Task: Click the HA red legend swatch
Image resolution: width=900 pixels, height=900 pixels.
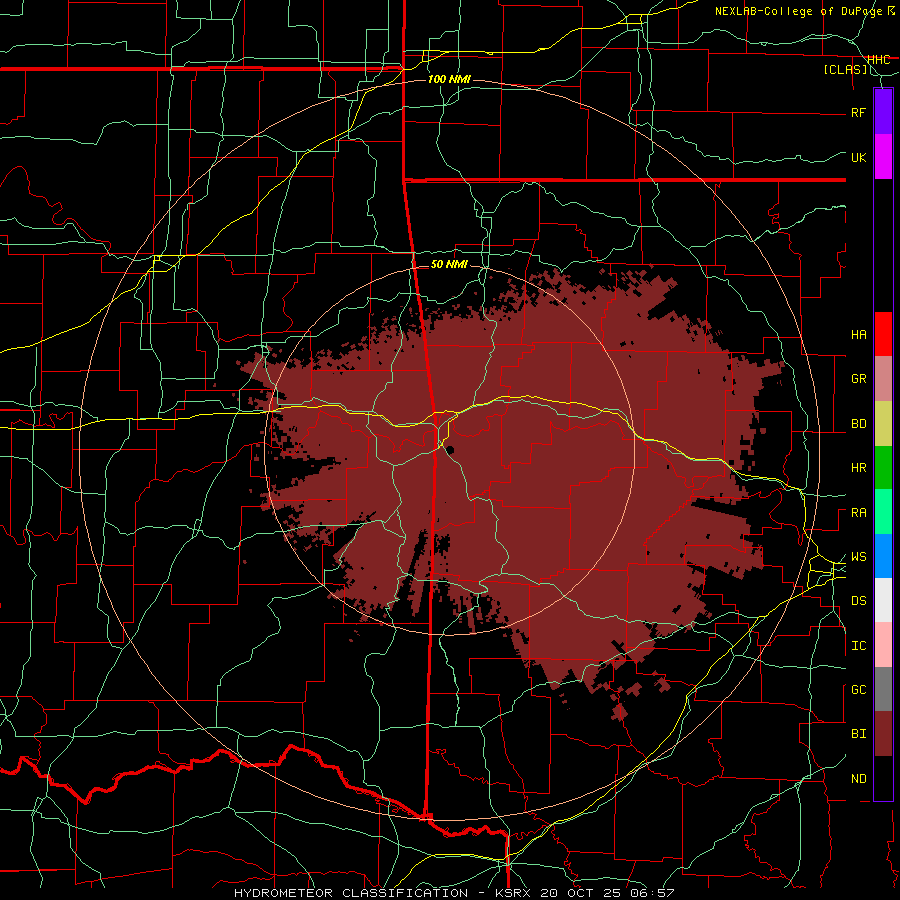Action: [x=883, y=334]
